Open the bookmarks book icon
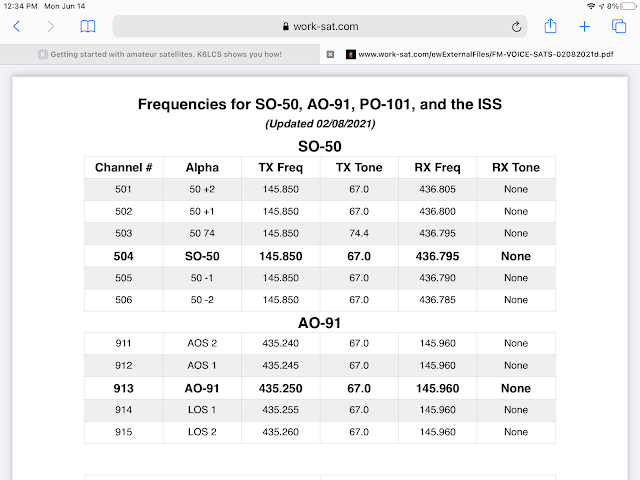 (x=88, y=27)
